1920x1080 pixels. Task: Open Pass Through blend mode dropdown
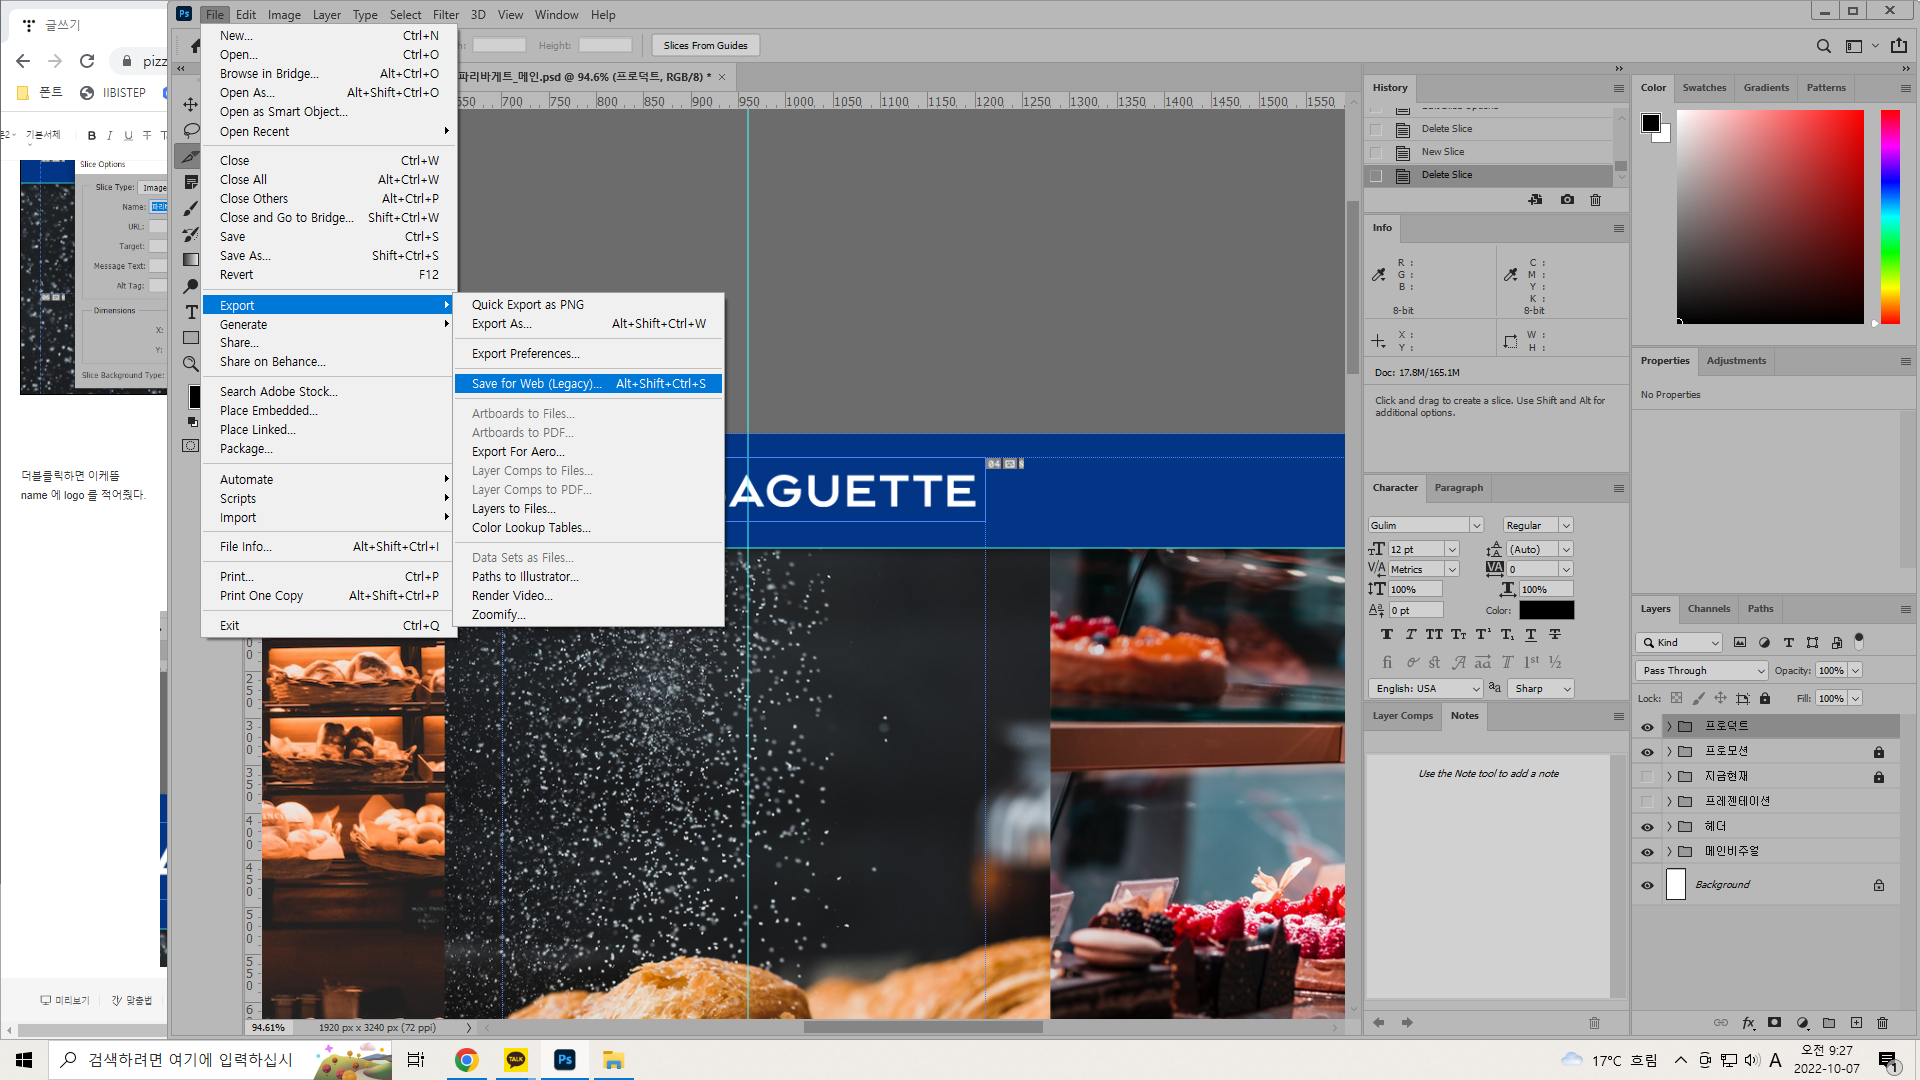coord(1702,670)
